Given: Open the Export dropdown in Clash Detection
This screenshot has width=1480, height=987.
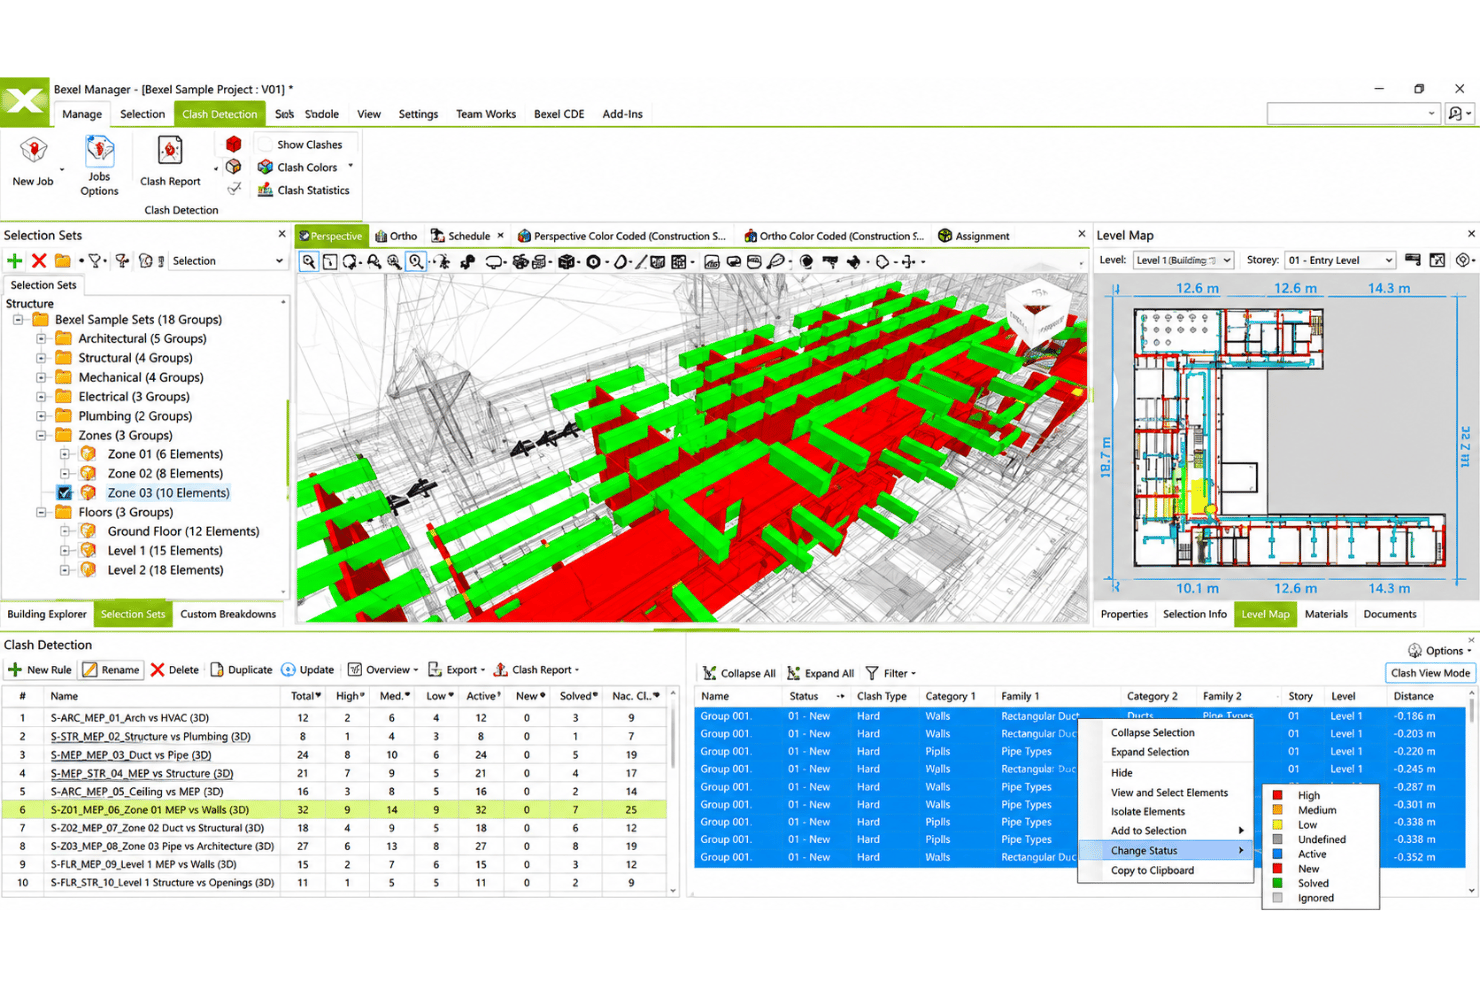Looking at the screenshot, I should [456, 670].
